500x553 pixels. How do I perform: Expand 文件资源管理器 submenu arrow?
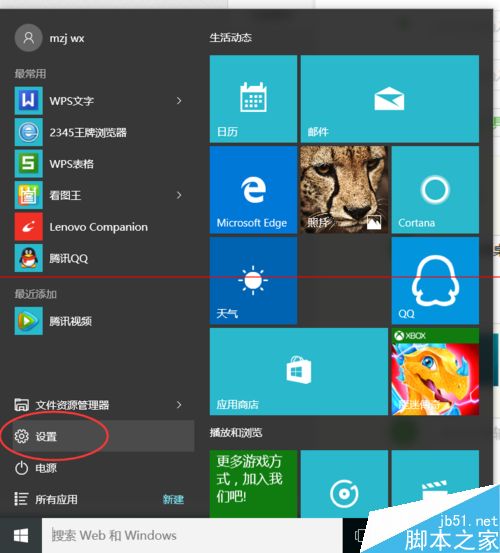coord(179,405)
